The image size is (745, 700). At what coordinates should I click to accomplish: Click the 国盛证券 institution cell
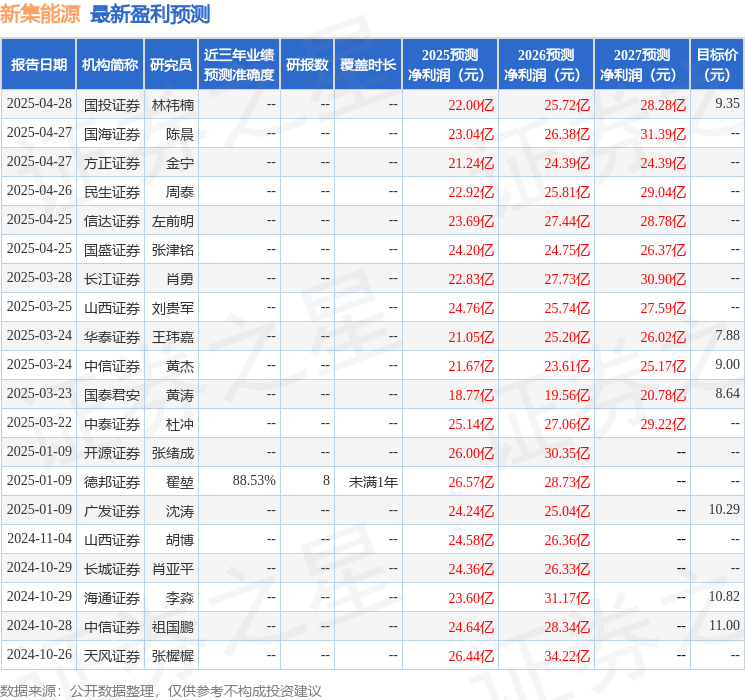point(112,250)
